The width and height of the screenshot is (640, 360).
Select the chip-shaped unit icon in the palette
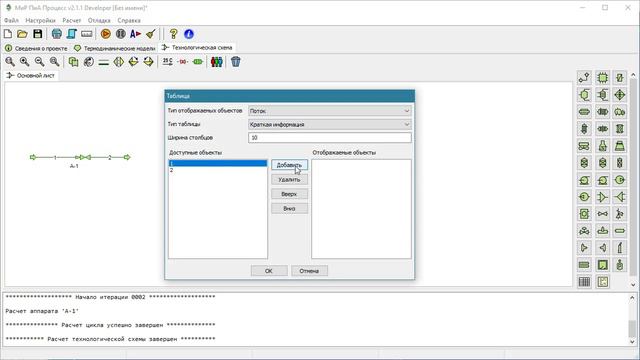pos(602,78)
